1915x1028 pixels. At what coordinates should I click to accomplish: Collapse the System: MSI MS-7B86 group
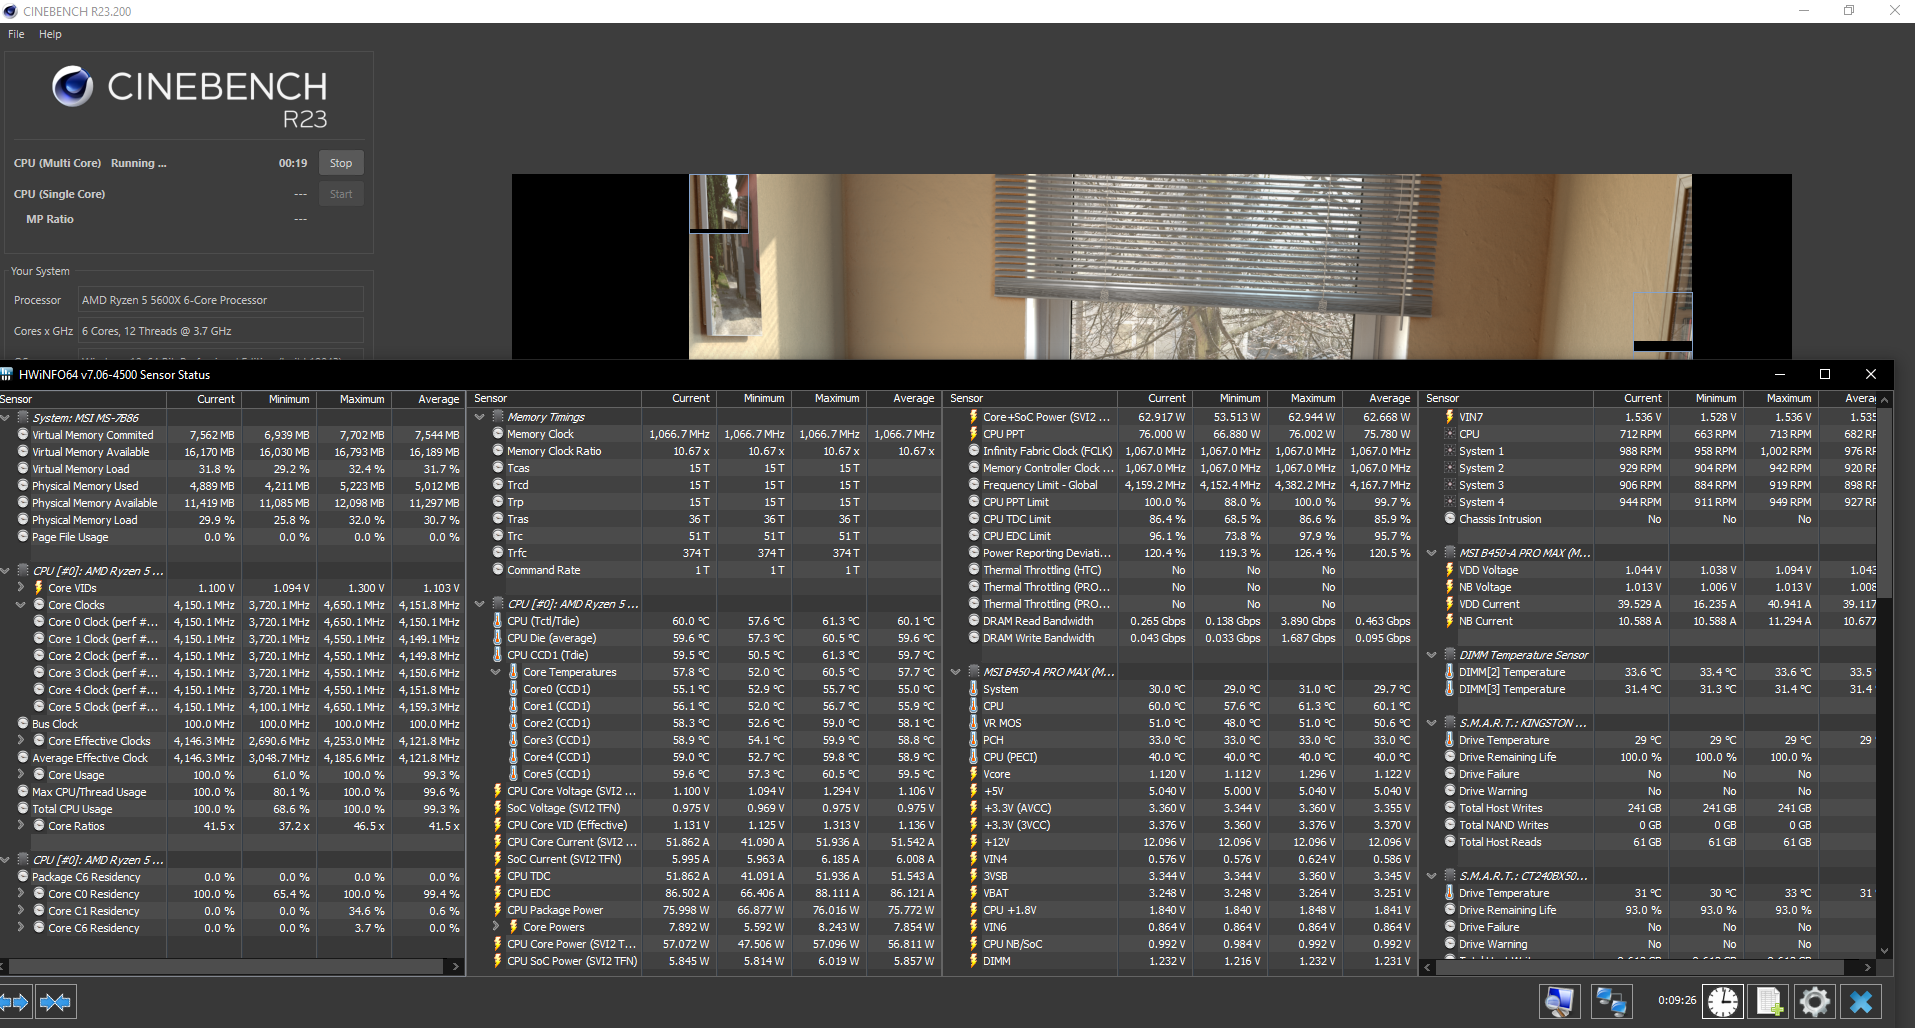click(x=6, y=418)
